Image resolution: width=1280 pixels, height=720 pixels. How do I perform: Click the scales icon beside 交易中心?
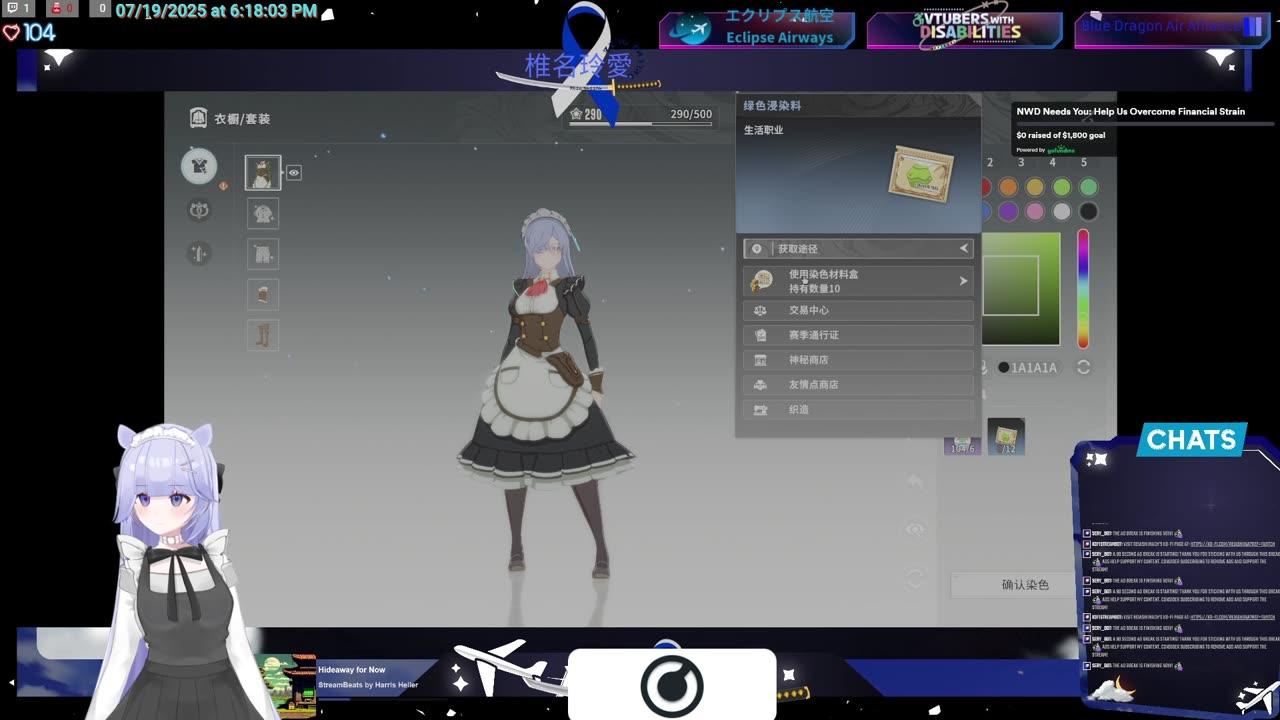pos(760,311)
